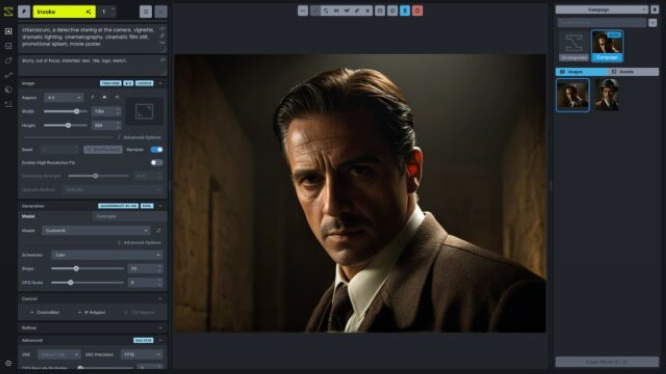Open the VAE Precision dropdown
Screen dimensions: 666x374
point(142,354)
